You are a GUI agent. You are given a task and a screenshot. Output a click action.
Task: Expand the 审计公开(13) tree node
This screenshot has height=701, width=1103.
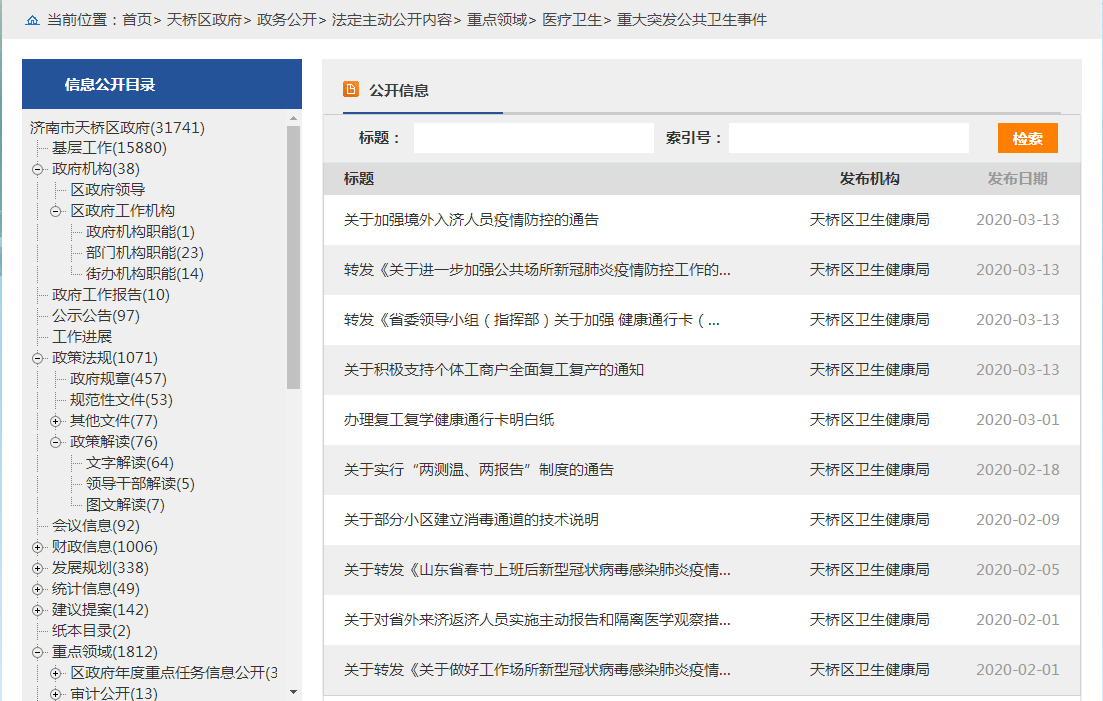coord(56,695)
